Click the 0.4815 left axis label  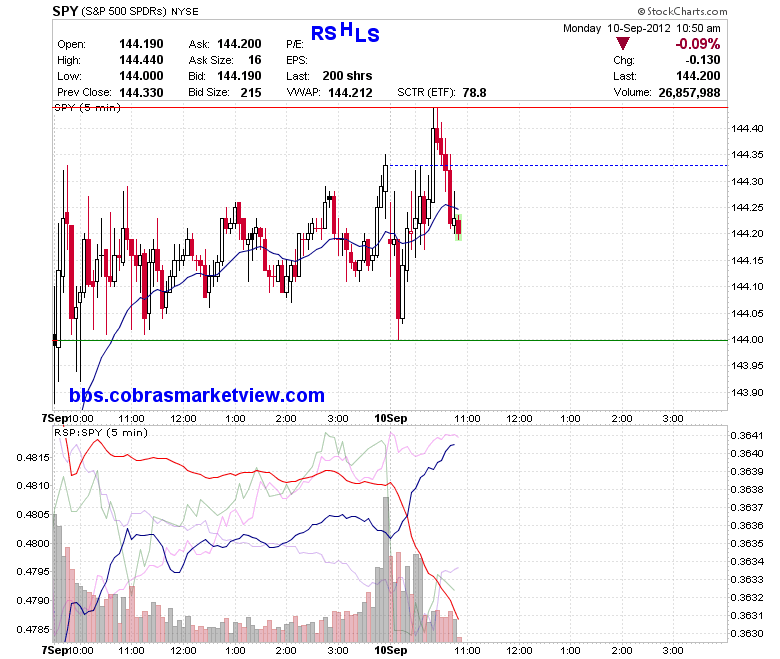pyautogui.click(x=33, y=457)
